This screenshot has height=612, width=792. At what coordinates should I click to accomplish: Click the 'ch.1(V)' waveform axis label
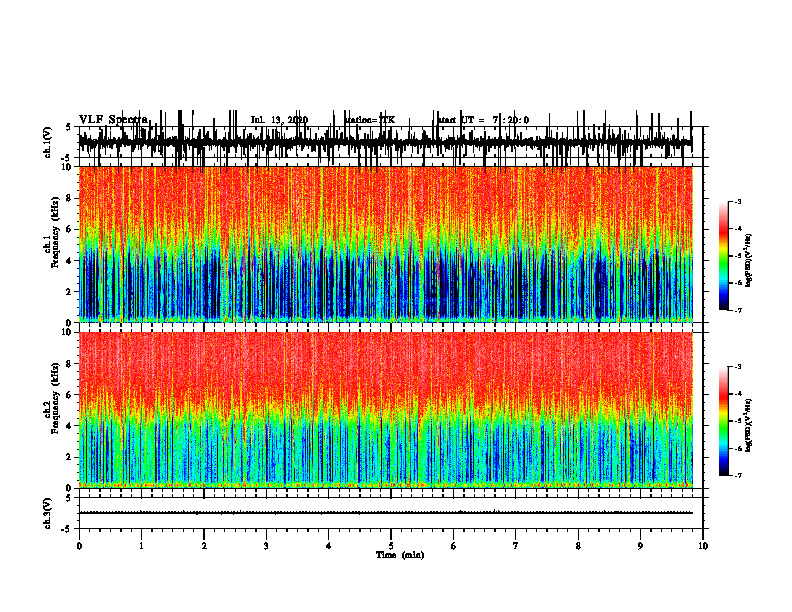coord(48,142)
